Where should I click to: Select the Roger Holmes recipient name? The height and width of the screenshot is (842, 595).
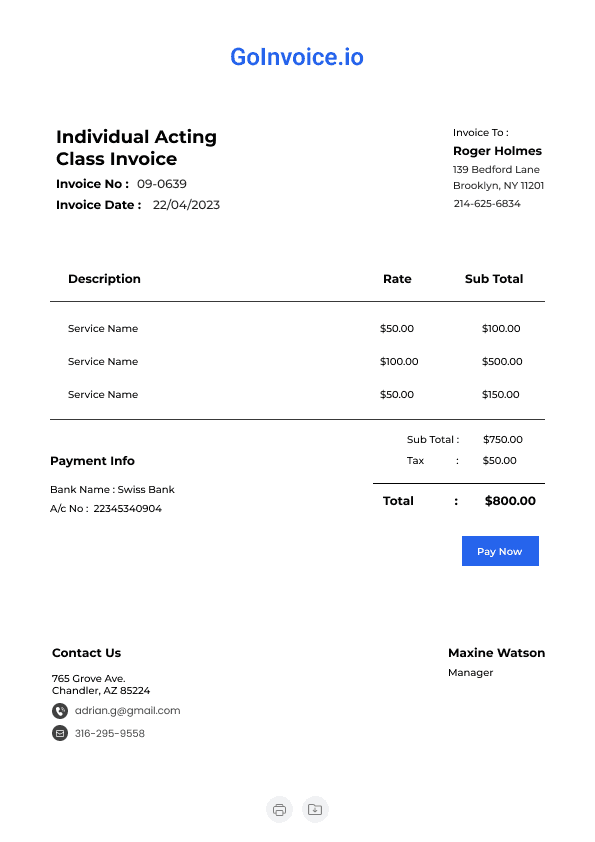coord(497,151)
